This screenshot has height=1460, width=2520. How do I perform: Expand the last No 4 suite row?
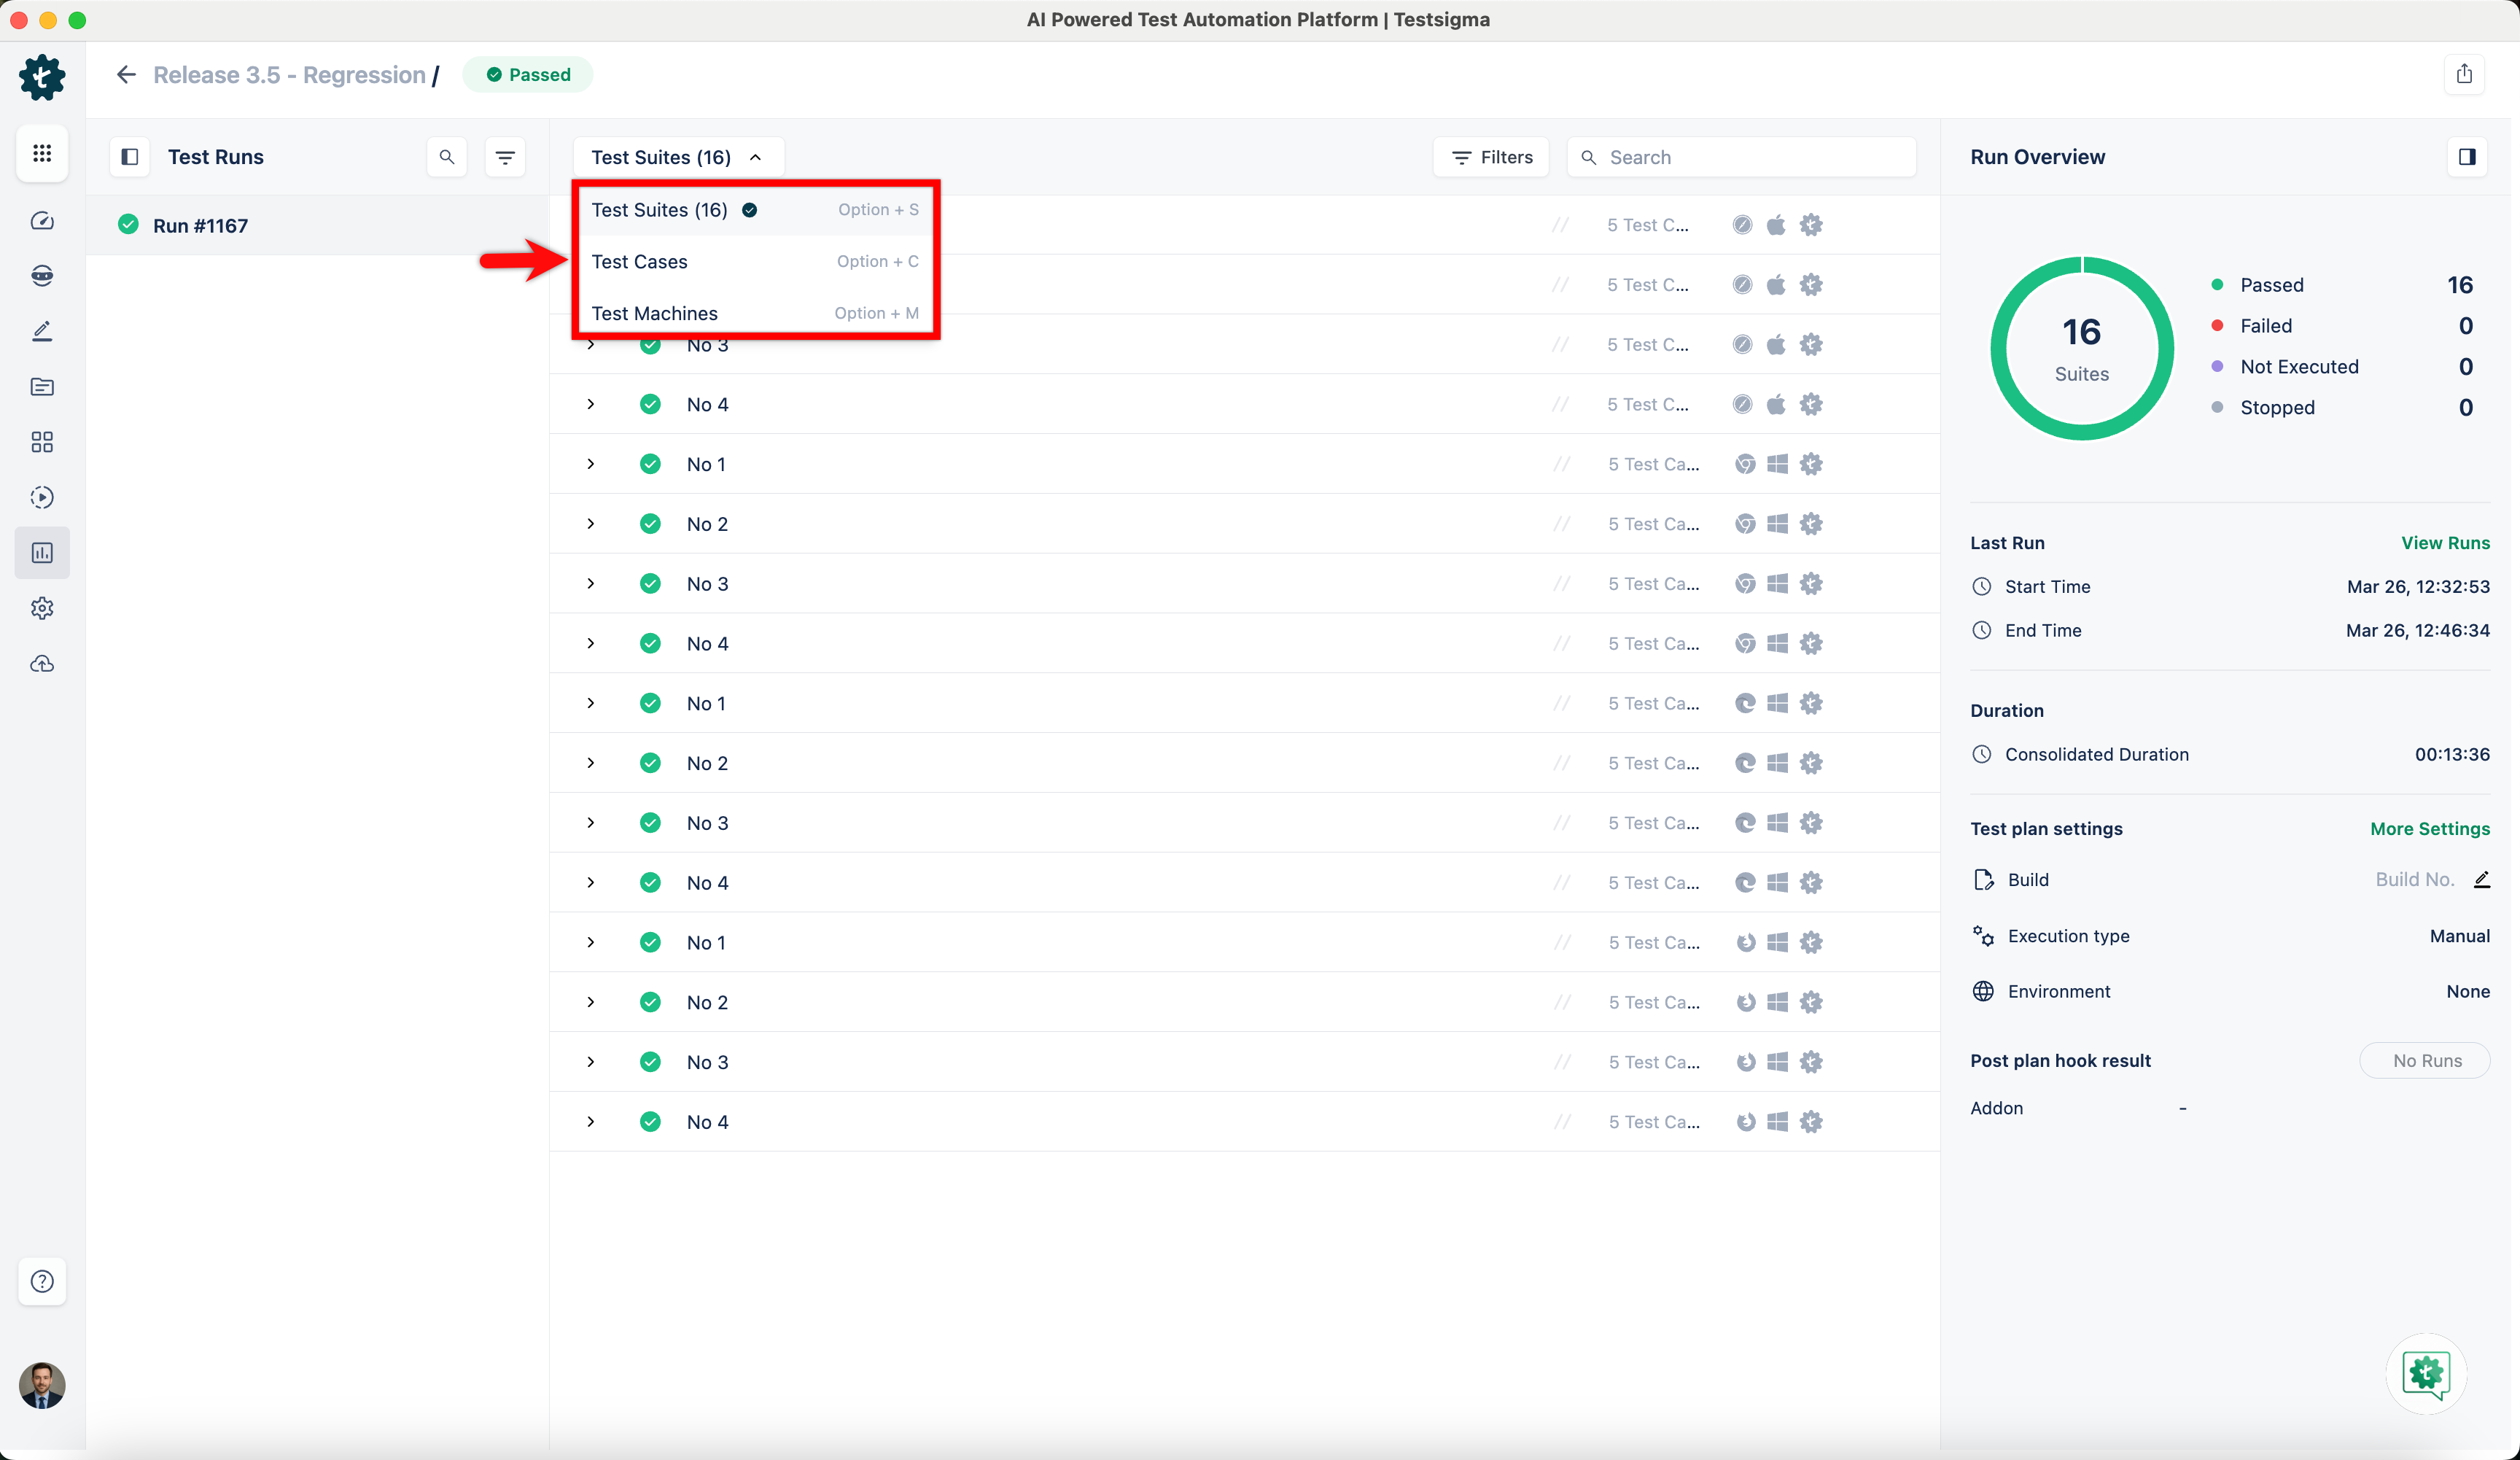[x=591, y=1122]
